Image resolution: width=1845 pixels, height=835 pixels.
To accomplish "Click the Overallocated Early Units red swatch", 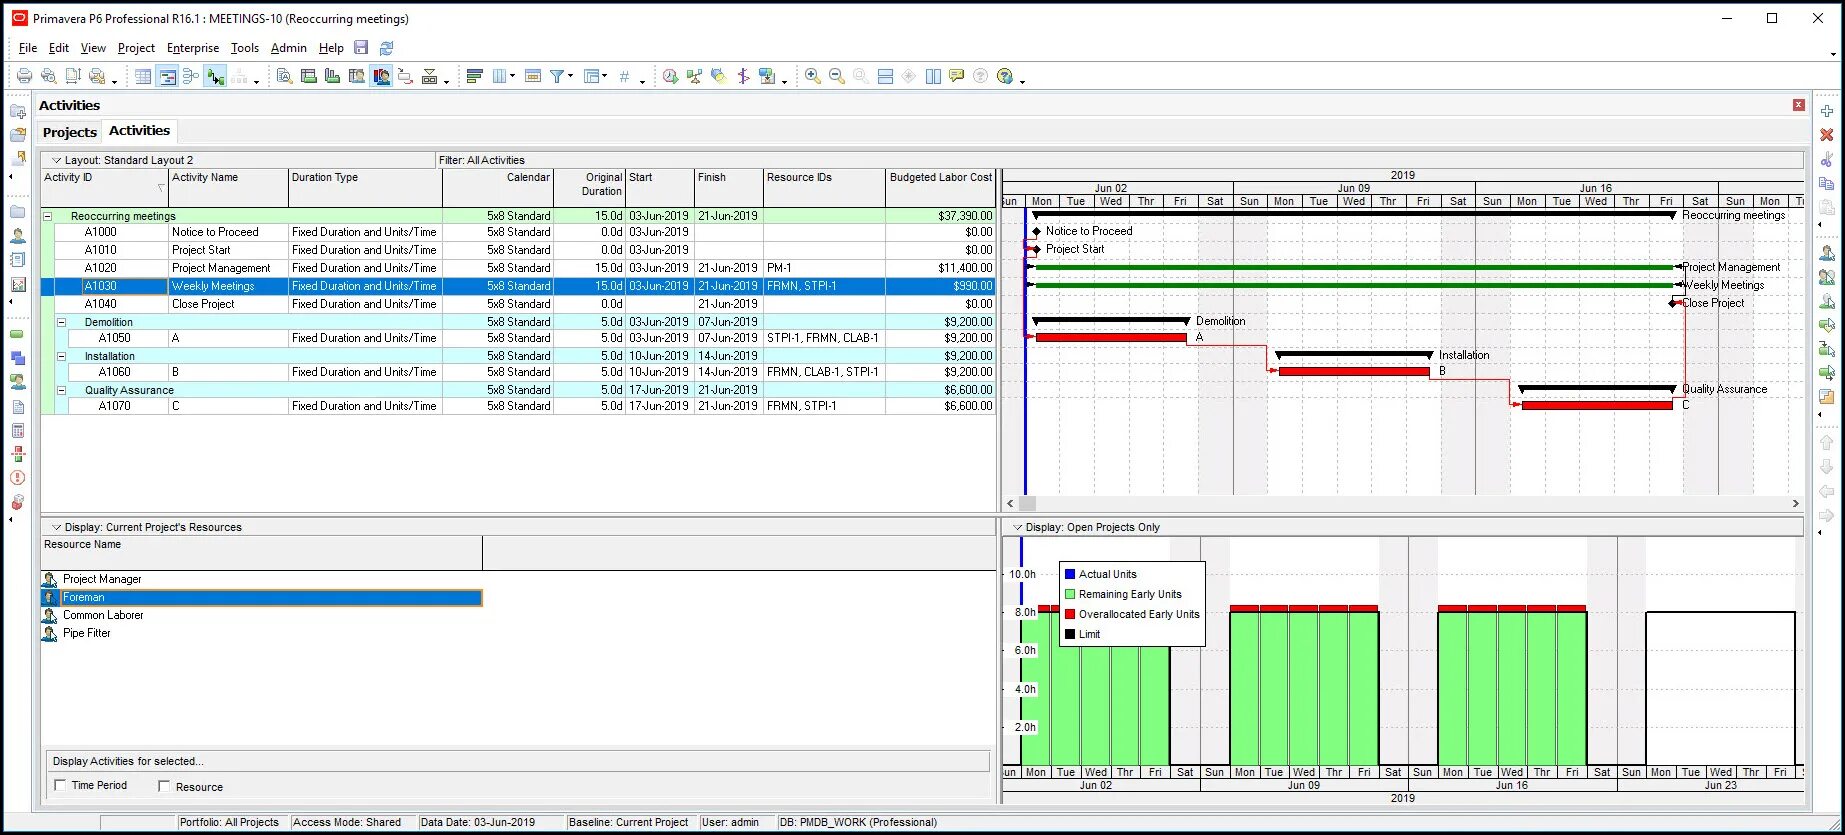I will (x=1070, y=614).
